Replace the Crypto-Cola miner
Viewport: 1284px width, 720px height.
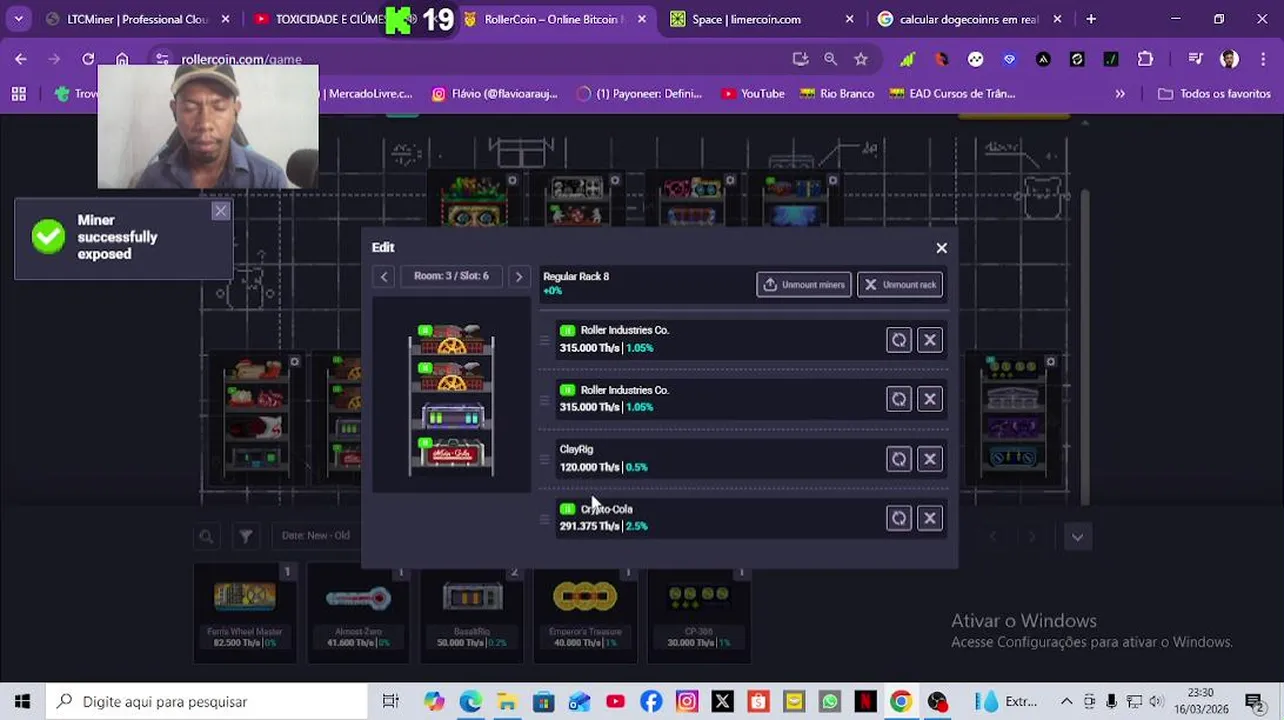pyautogui.click(x=899, y=518)
